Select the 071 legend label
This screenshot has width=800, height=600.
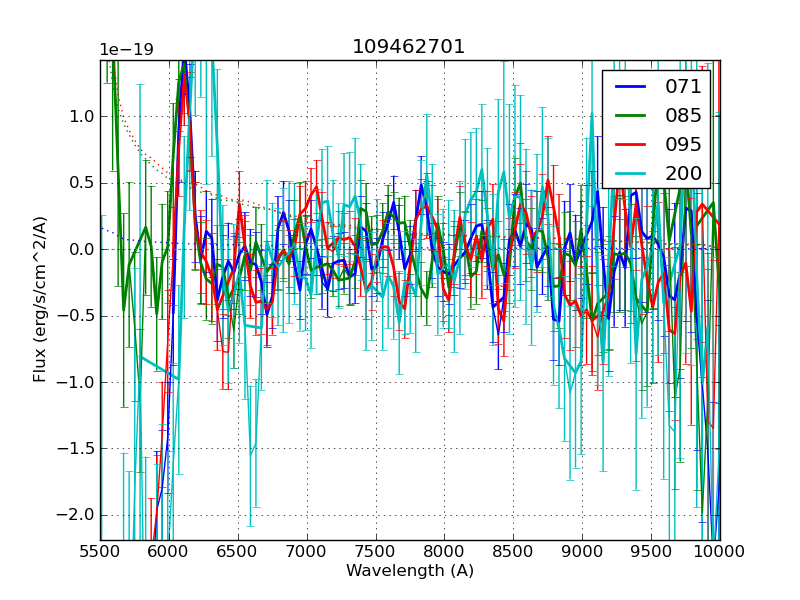point(683,87)
